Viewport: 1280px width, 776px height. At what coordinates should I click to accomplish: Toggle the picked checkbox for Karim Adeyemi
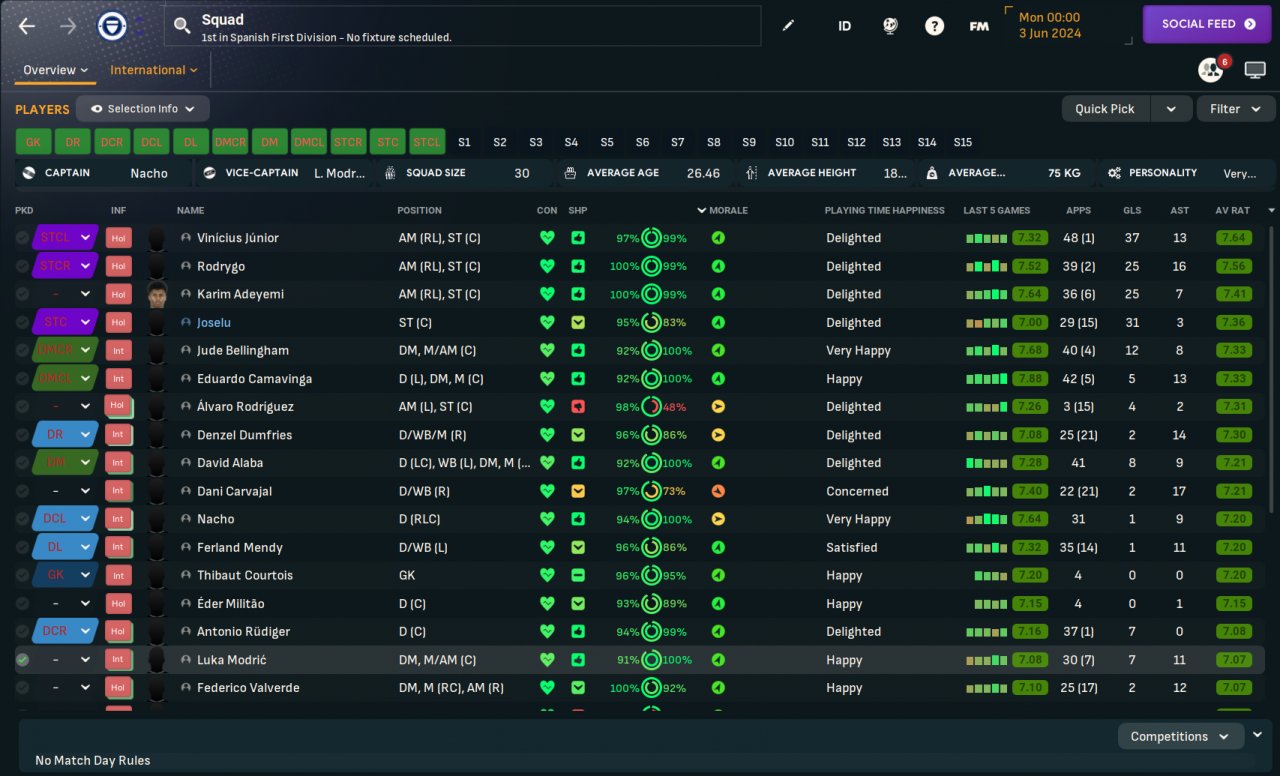(22, 294)
